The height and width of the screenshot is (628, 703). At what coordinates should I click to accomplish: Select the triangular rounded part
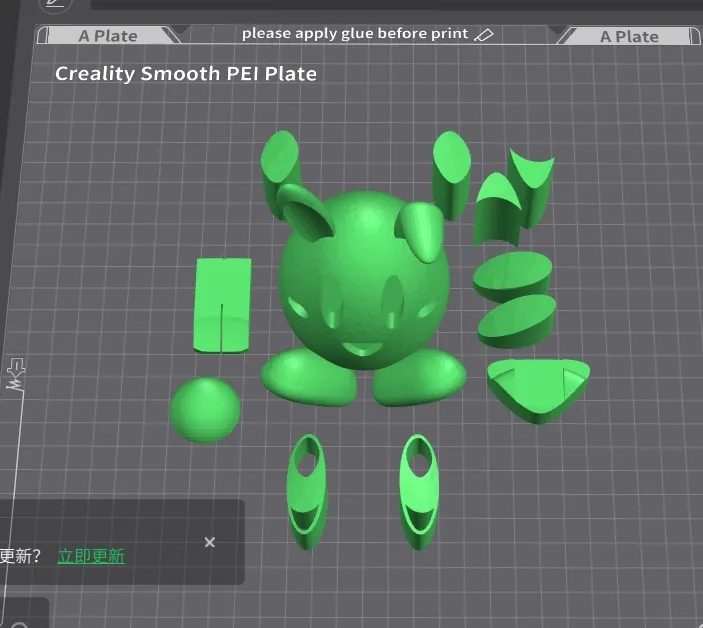tap(538, 390)
